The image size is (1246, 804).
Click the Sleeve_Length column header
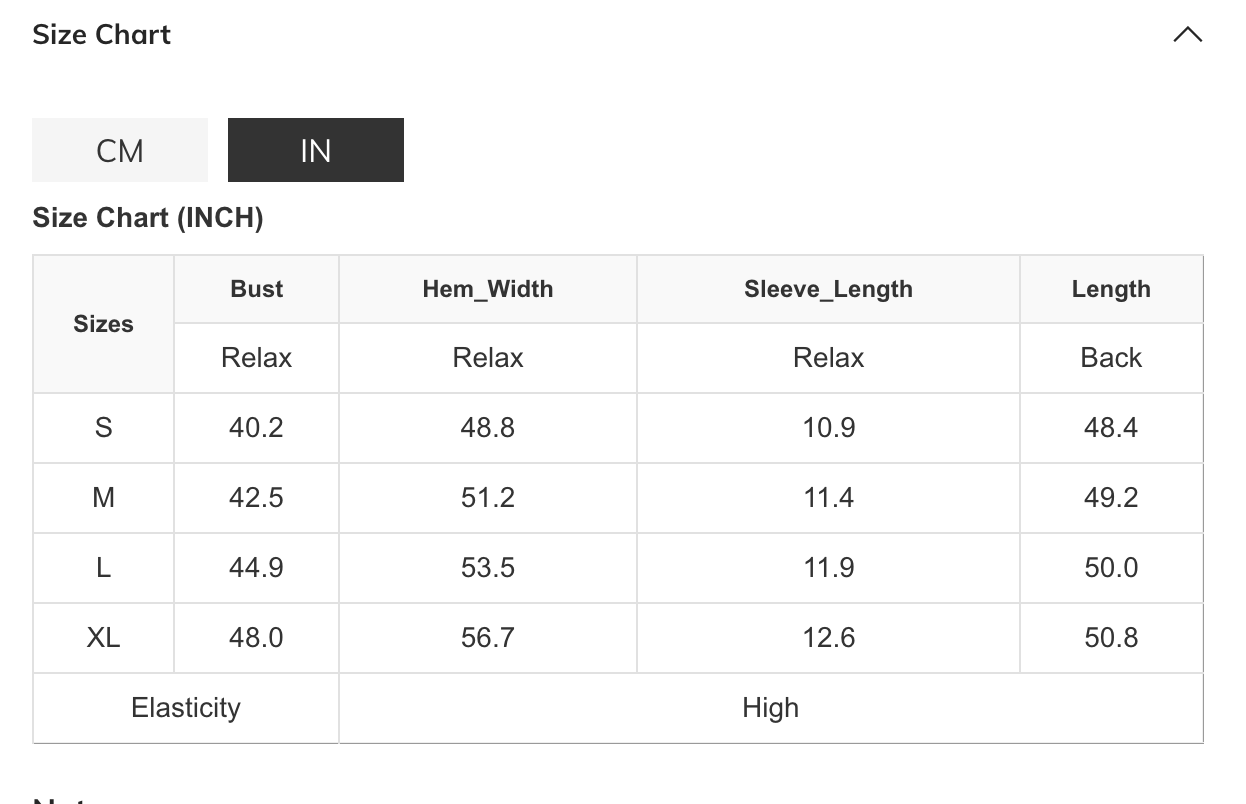click(x=828, y=289)
